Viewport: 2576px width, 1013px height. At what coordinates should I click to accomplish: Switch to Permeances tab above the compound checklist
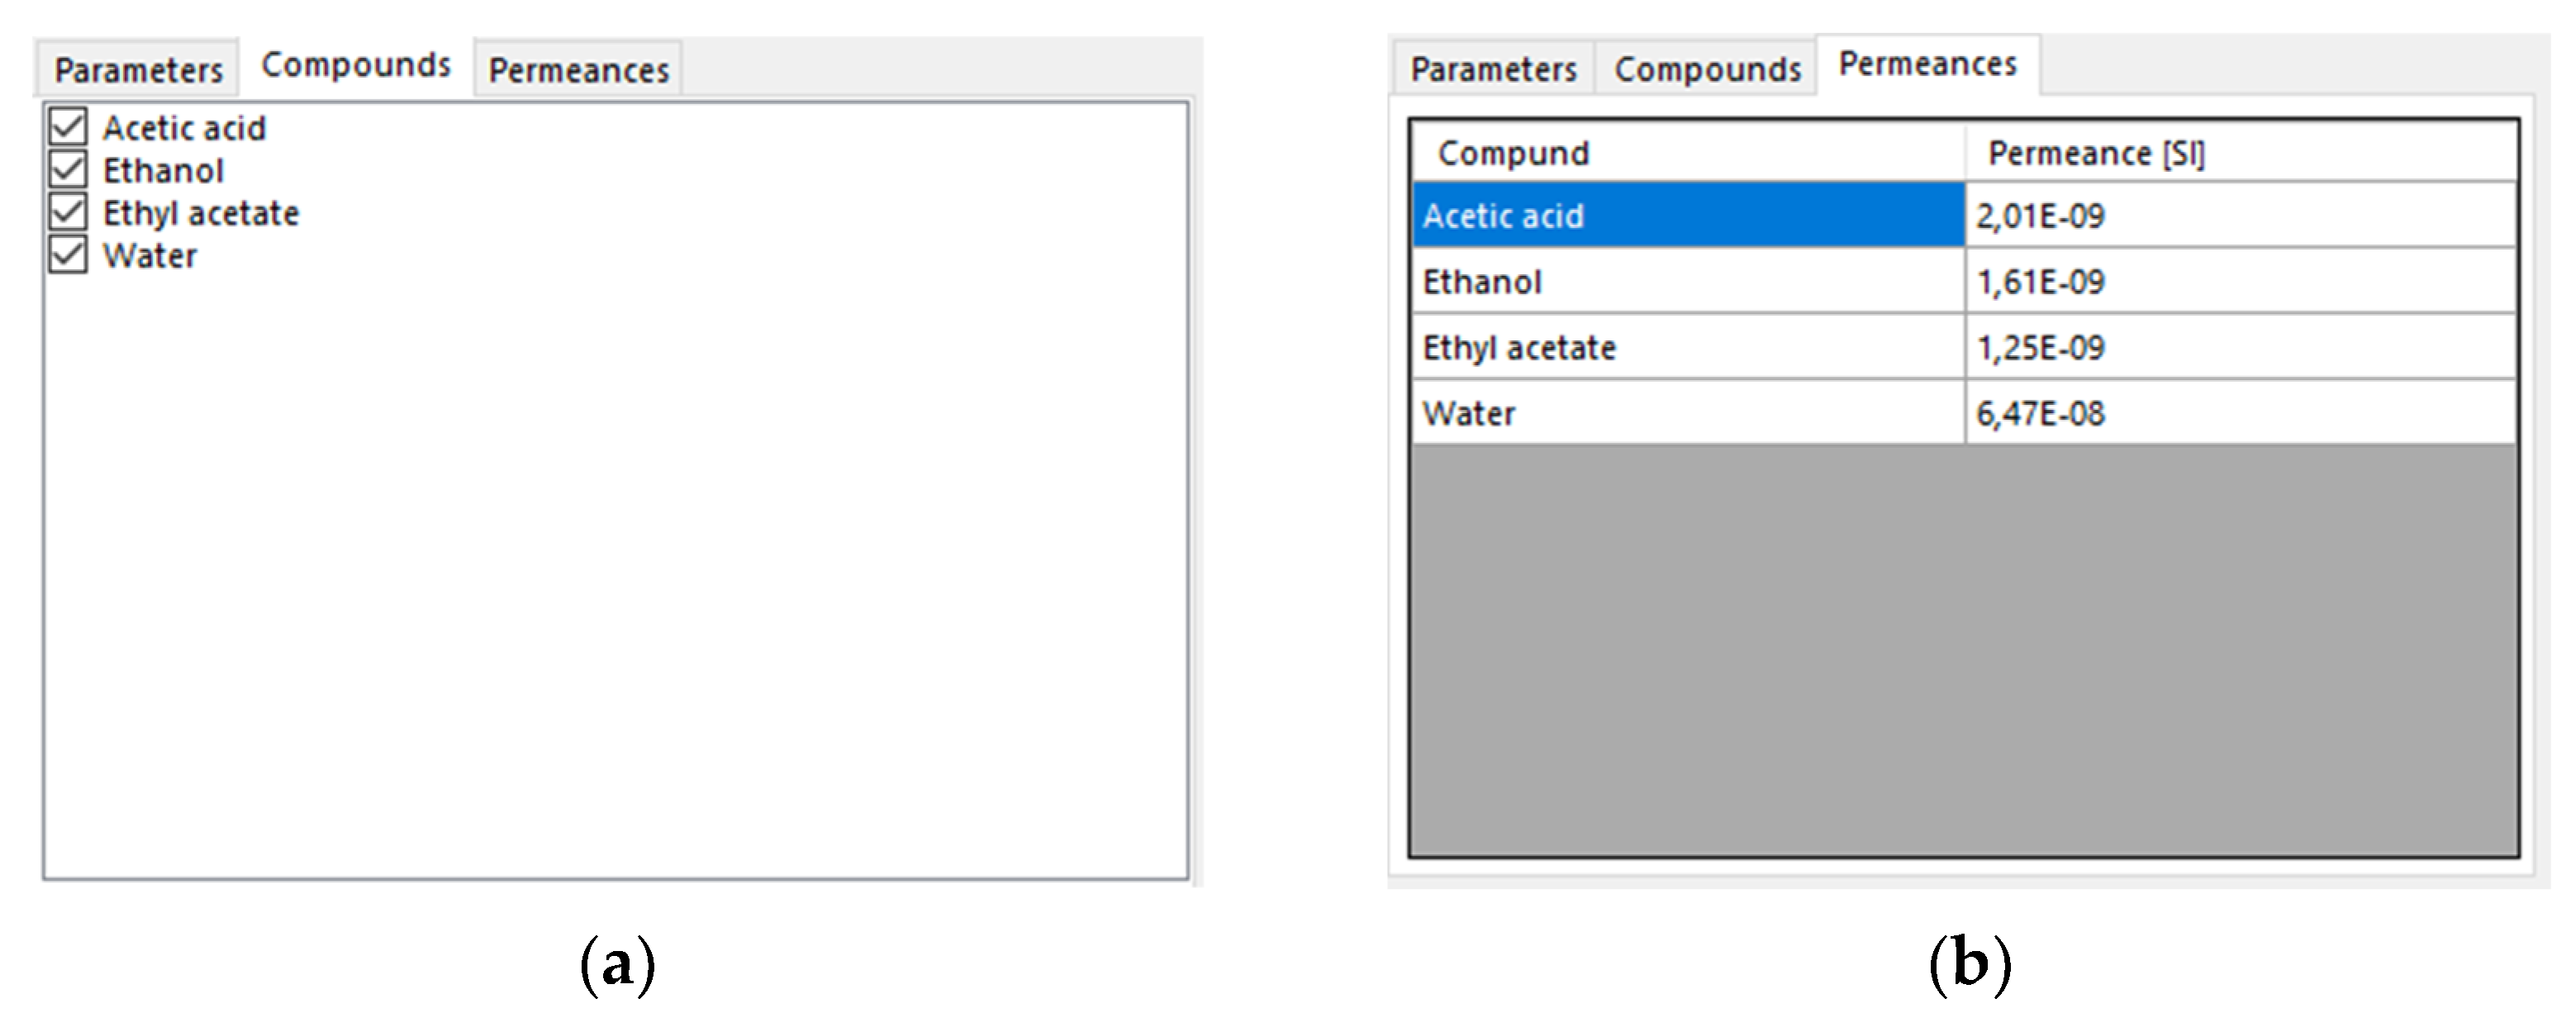click(578, 70)
